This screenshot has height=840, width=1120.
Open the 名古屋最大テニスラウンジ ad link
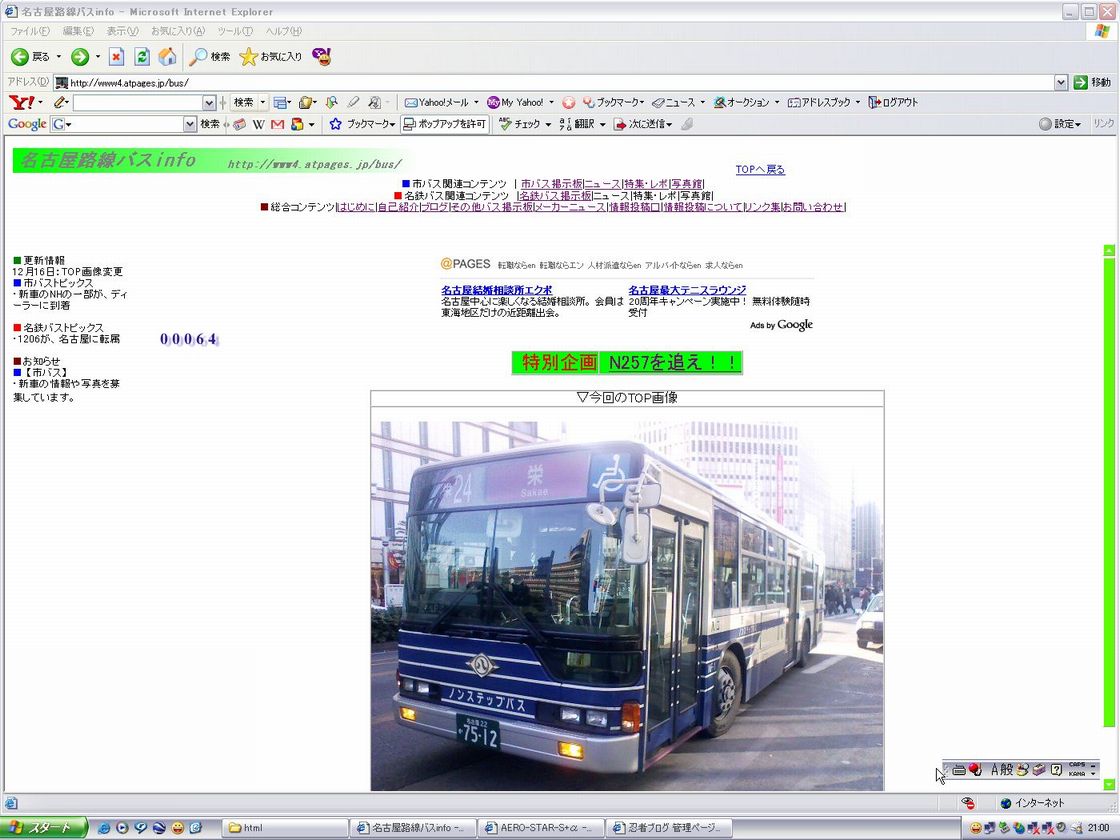[687, 290]
